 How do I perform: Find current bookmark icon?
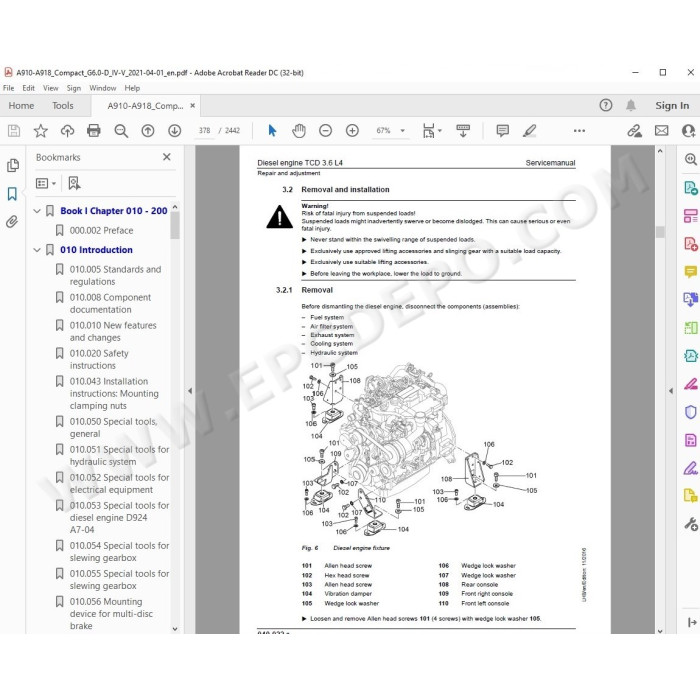pos(74,183)
